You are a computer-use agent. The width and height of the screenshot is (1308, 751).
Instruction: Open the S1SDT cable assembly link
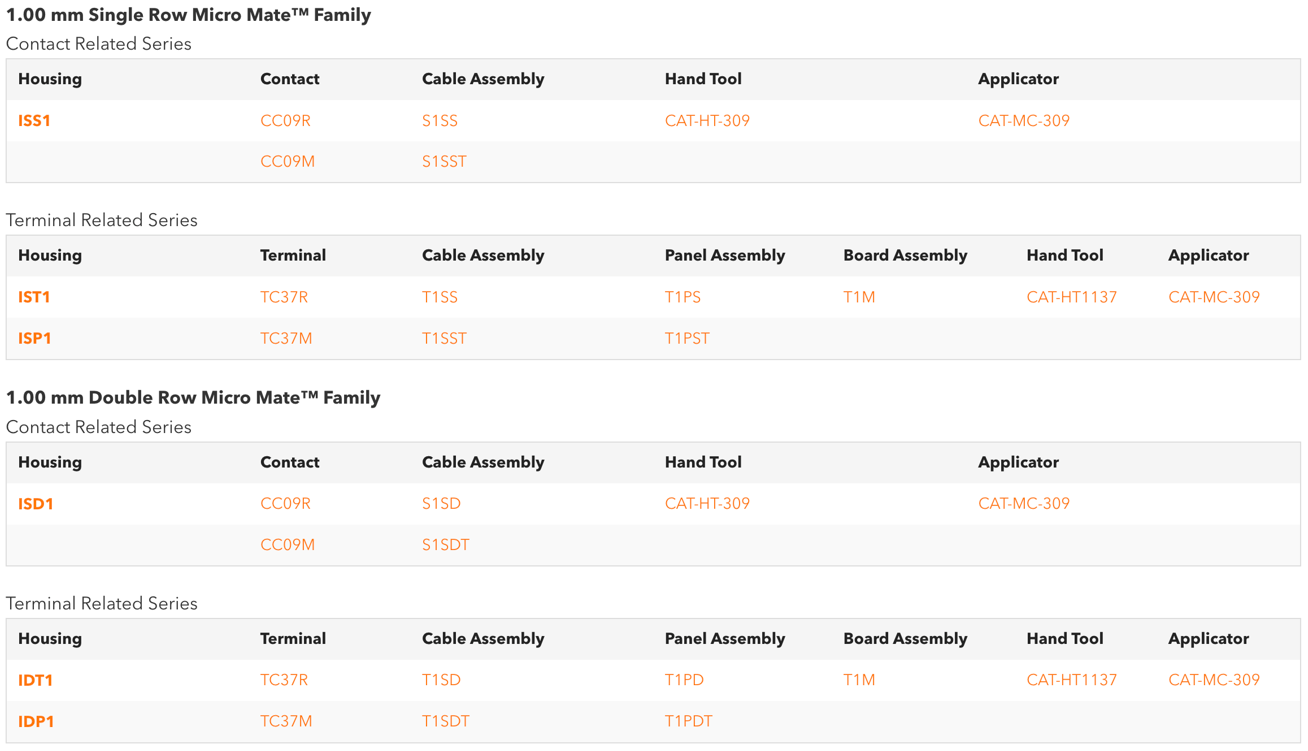click(x=446, y=545)
